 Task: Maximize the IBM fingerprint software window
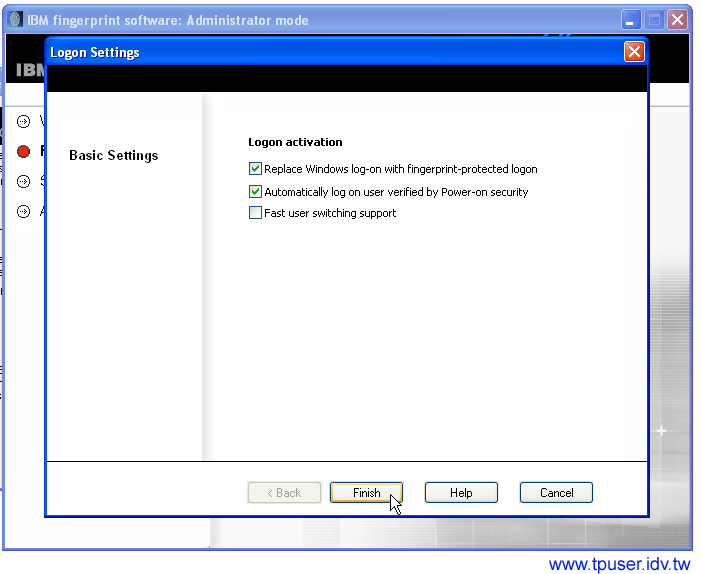point(654,20)
